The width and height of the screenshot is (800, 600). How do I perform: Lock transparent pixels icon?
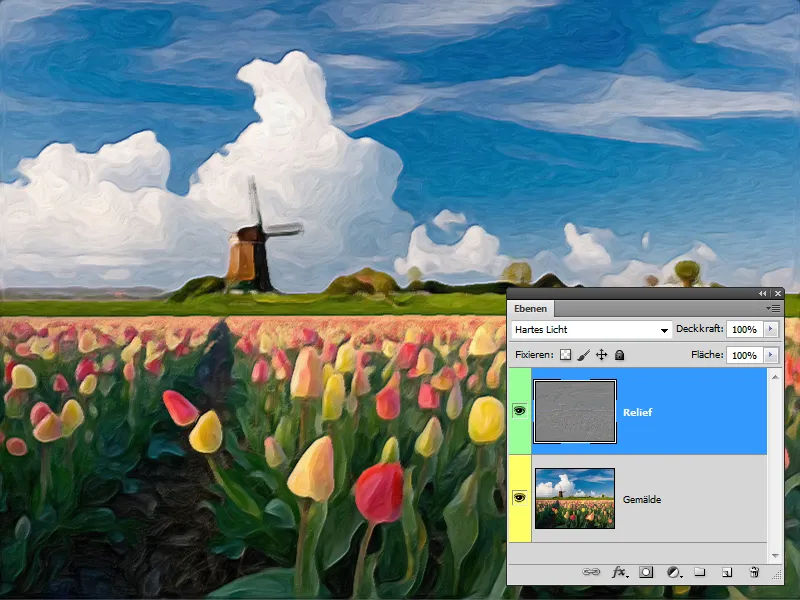[565, 355]
